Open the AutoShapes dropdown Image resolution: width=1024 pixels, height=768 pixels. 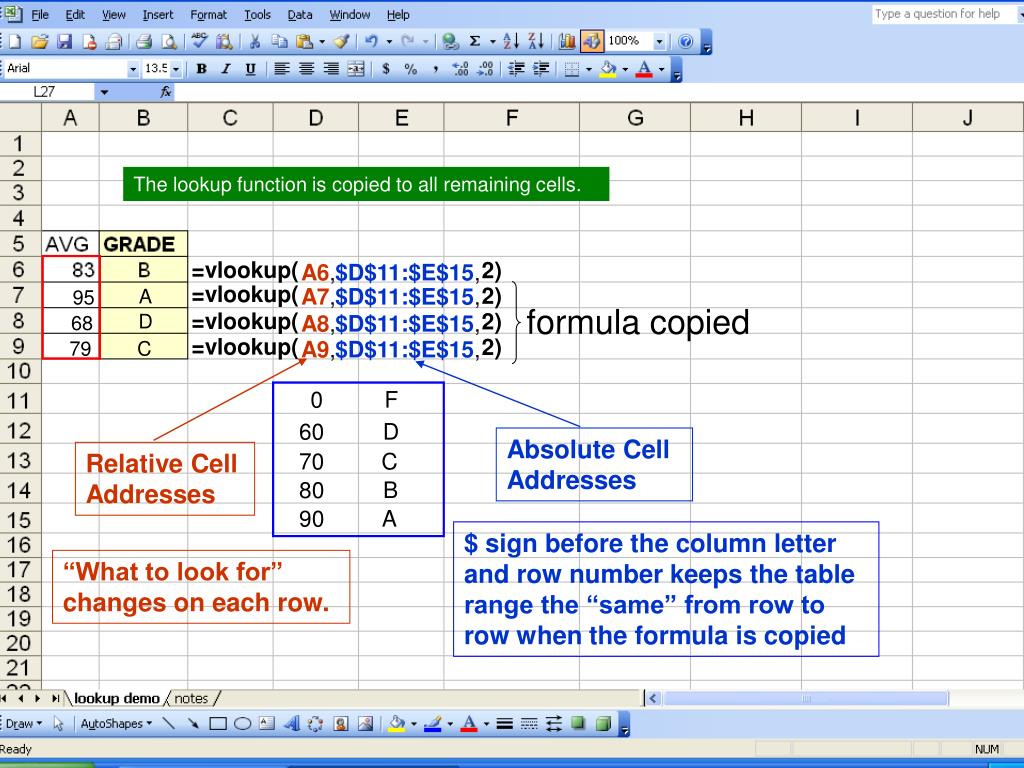[116, 724]
